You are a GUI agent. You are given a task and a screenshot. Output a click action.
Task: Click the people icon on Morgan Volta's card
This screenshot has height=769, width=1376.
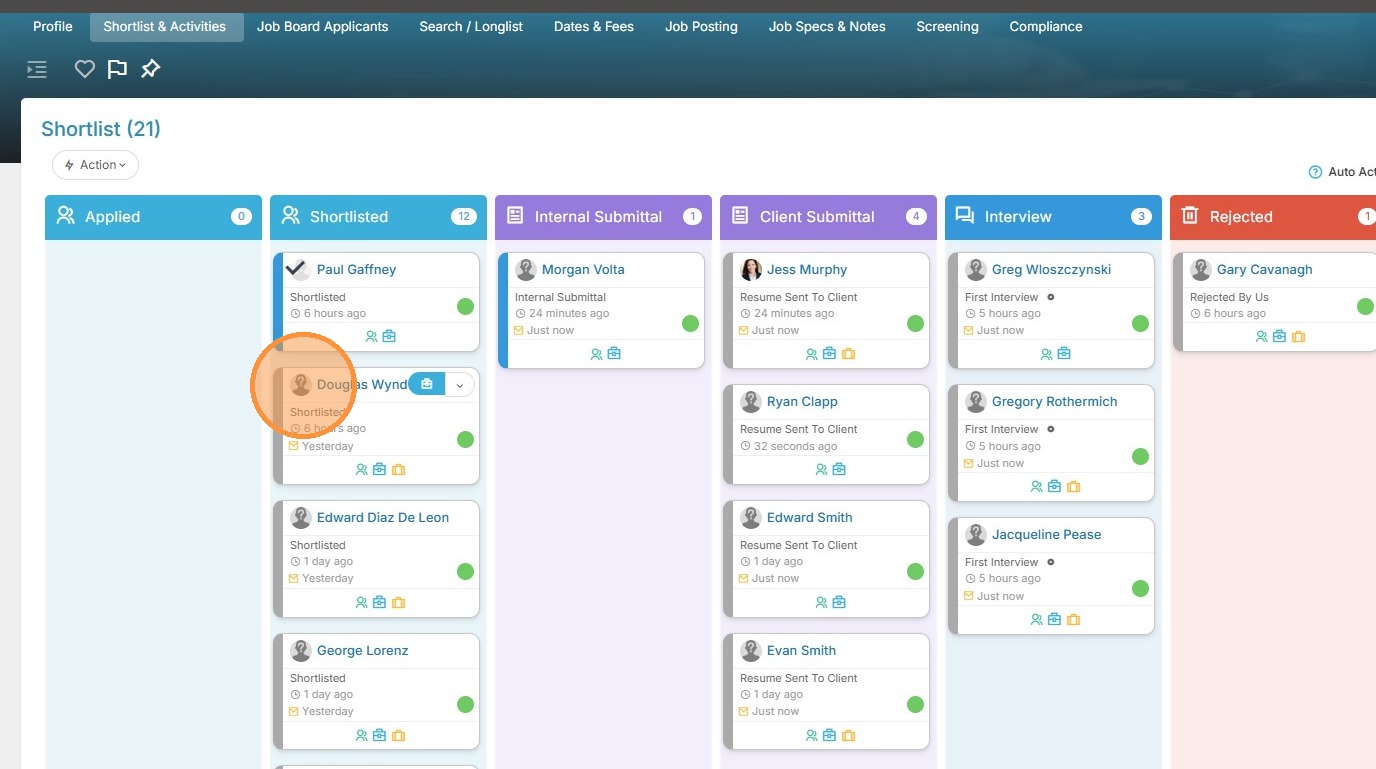pyautogui.click(x=596, y=354)
